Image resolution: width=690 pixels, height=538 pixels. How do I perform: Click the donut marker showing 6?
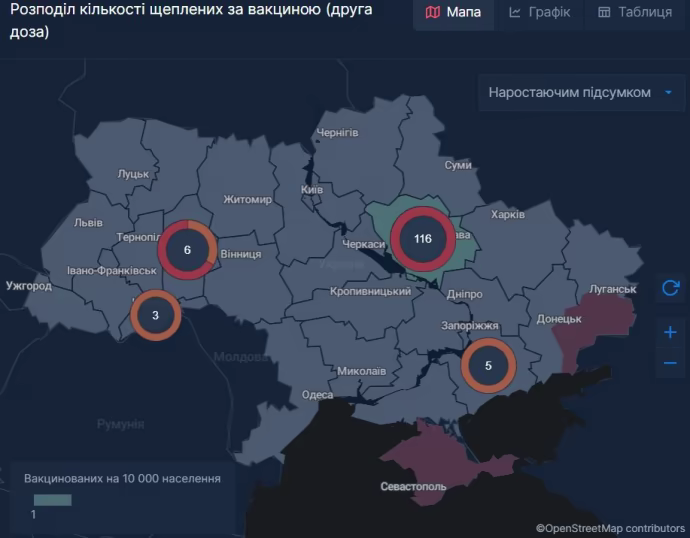[x=187, y=250]
